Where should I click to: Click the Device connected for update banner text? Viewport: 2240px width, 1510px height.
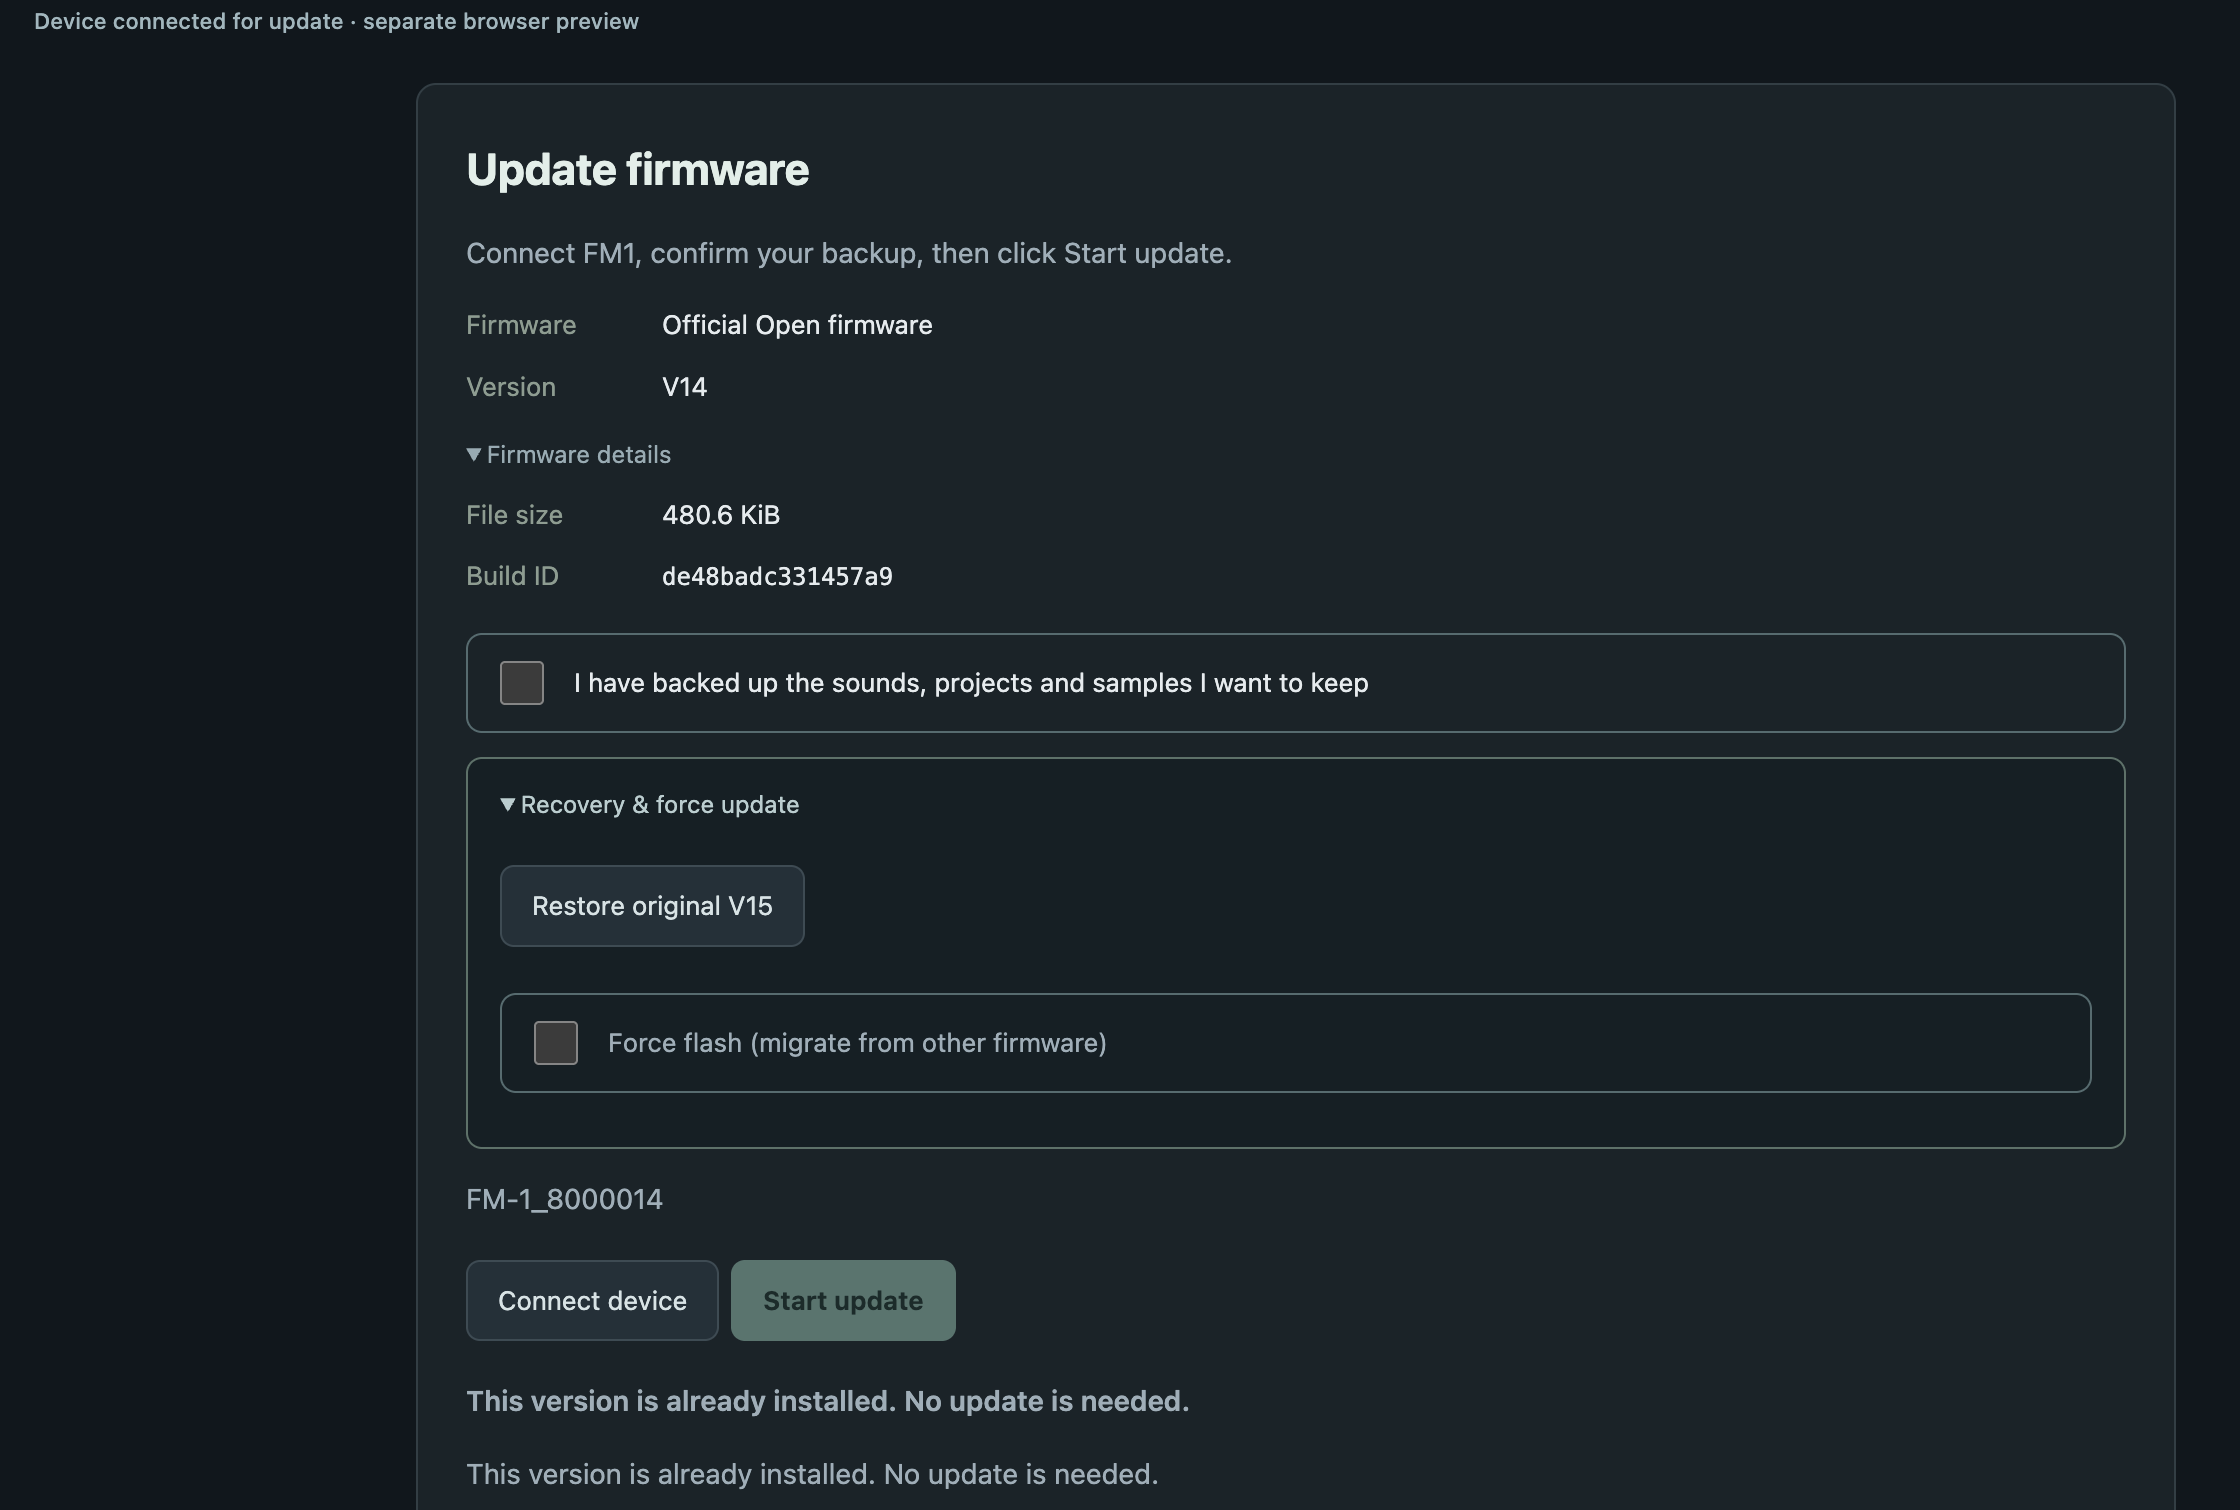tap(336, 21)
